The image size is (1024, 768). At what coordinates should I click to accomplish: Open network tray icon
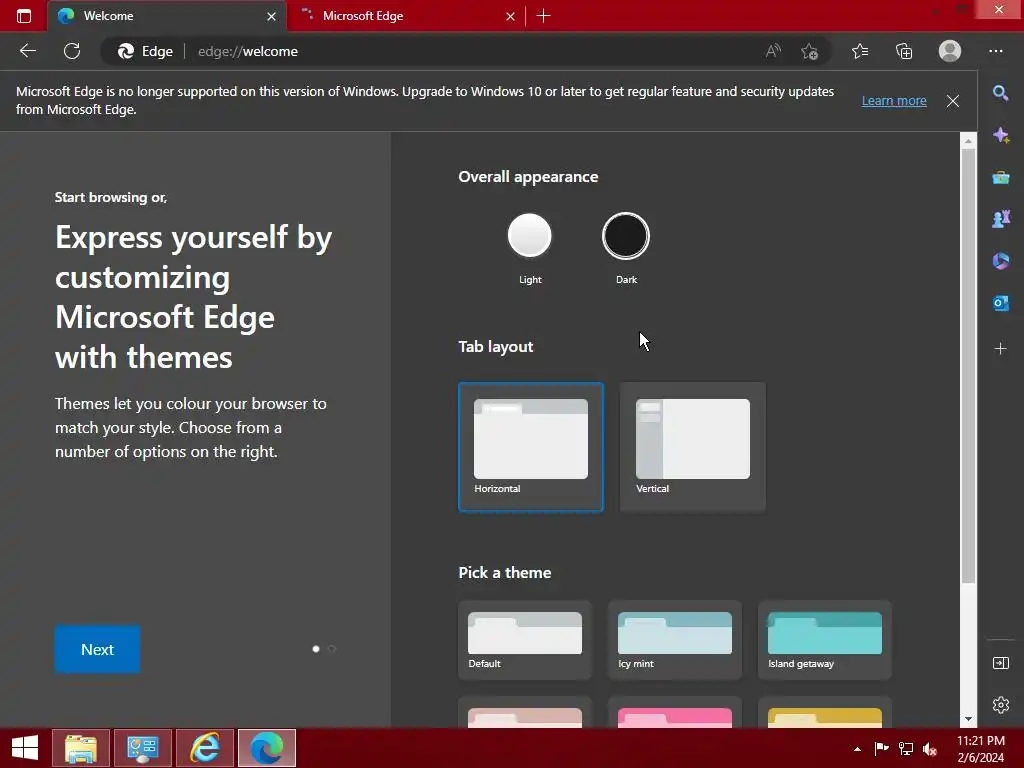(906, 749)
